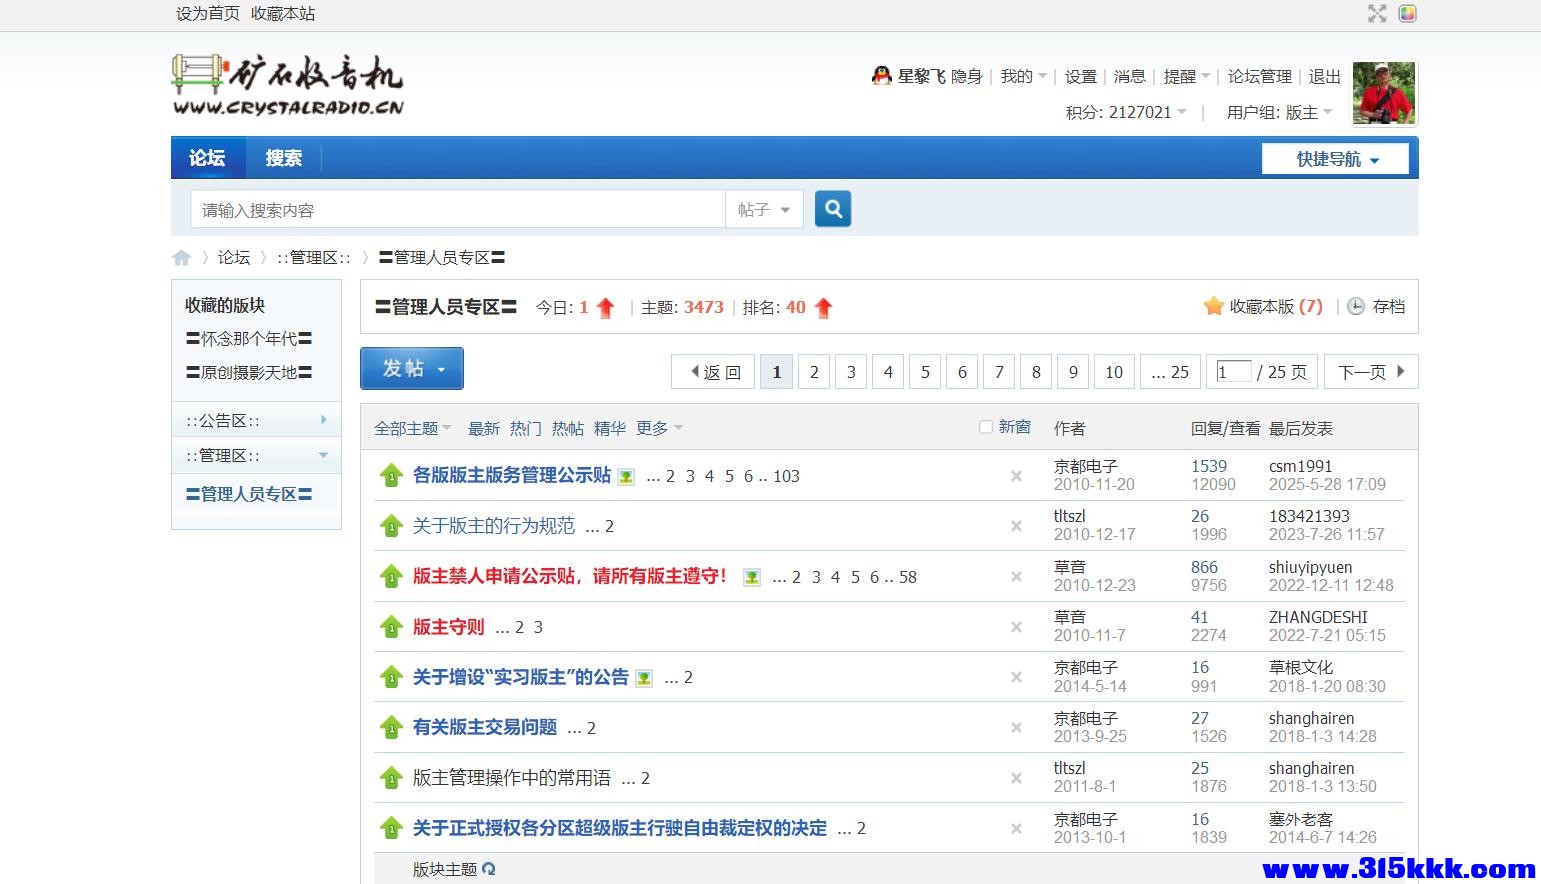The image size is (1541, 884).
Task: Switch to the 搜索 tab
Action: point(282,157)
